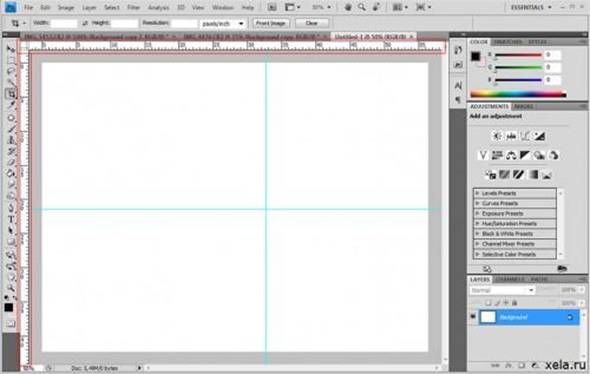The image size is (590, 374).
Task: Pick a color from the spectrum ramp
Action: point(518,95)
